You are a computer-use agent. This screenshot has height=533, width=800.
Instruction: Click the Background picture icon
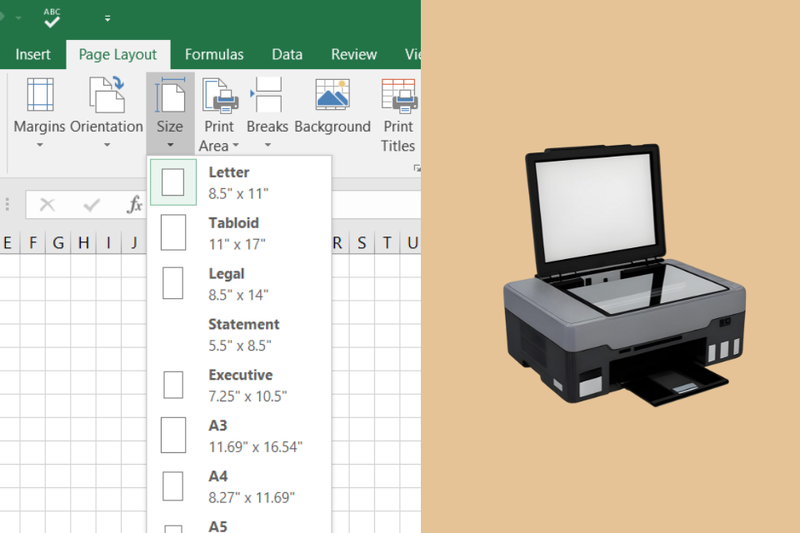pyautogui.click(x=333, y=94)
